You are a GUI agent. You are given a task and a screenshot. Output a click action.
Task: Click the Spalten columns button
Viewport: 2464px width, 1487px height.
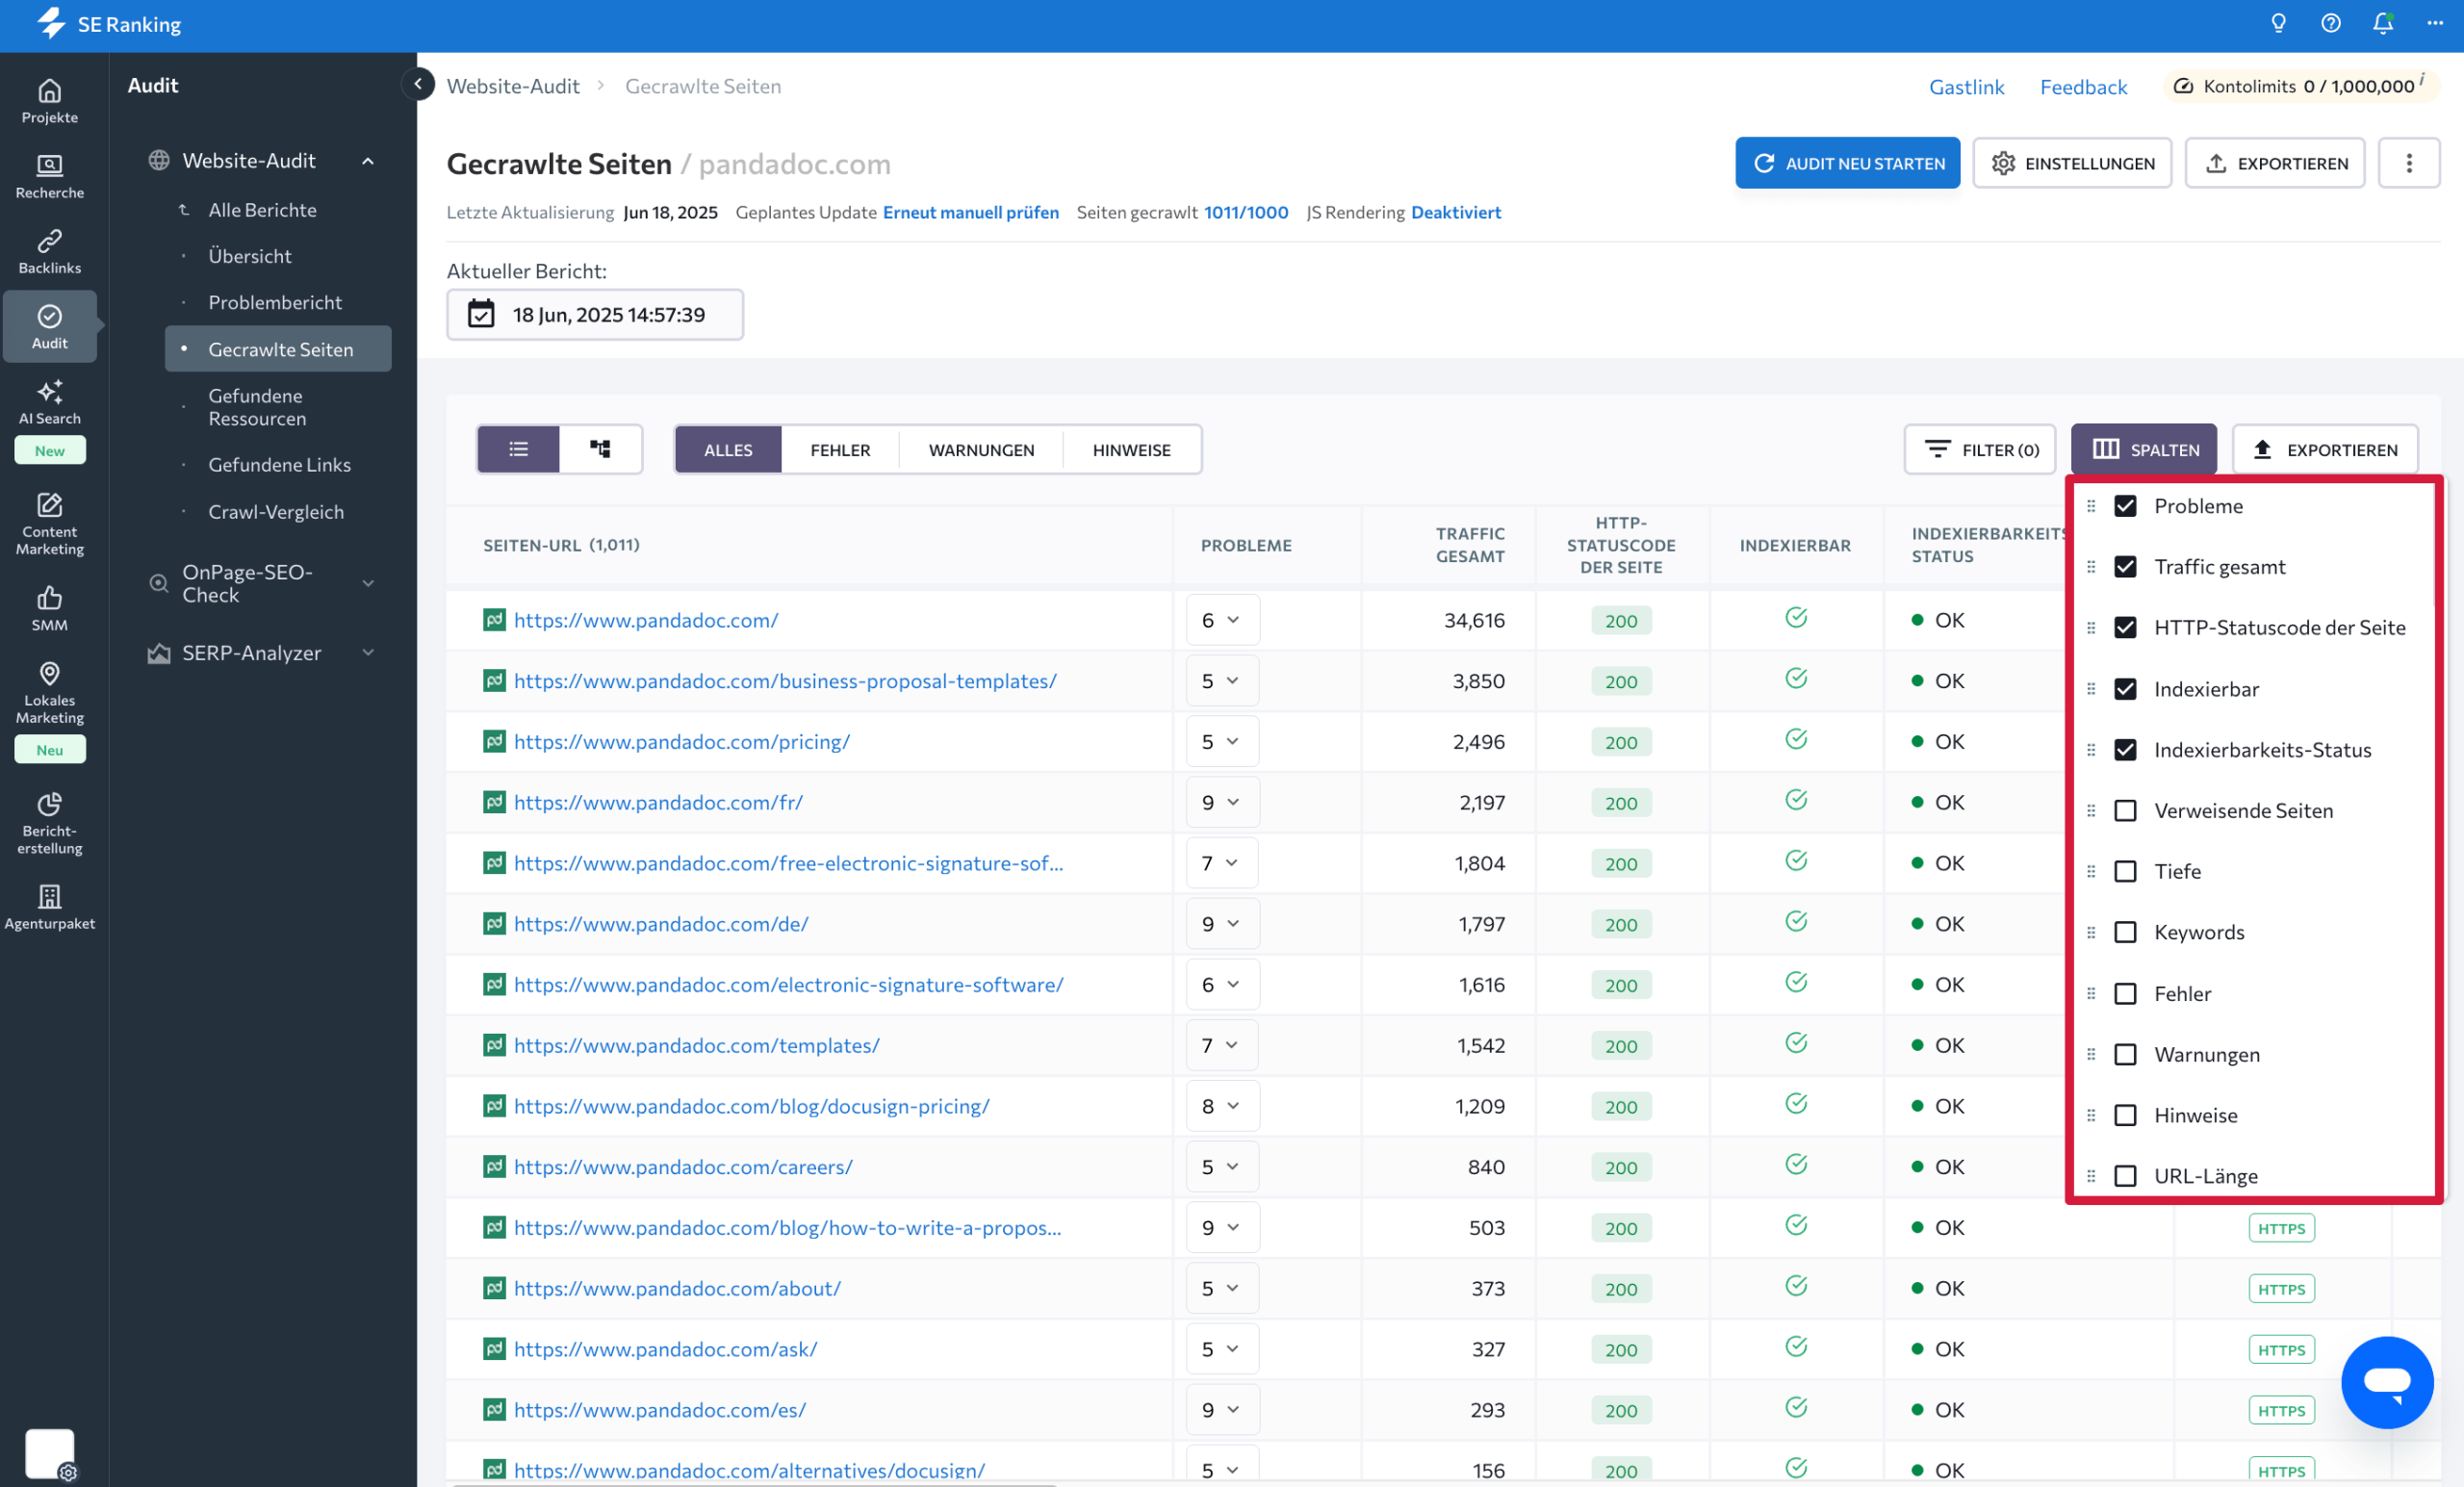point(2144,449)
